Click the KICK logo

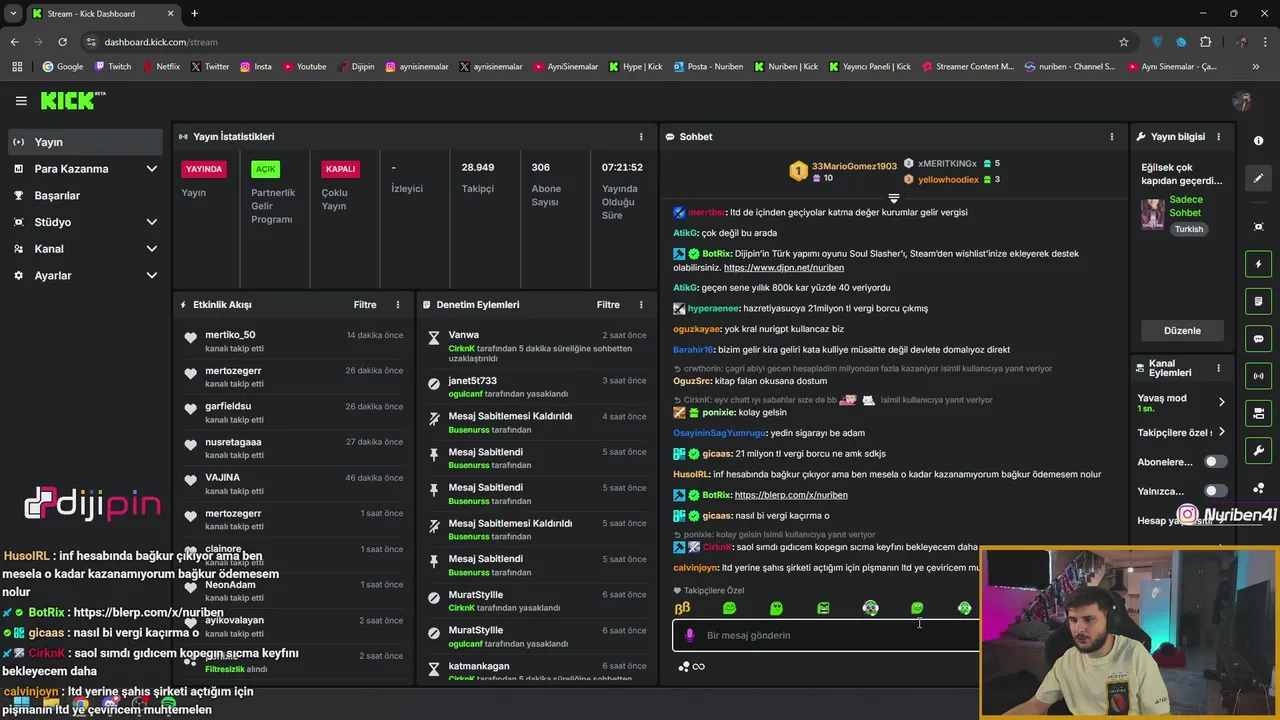[72, 100]
